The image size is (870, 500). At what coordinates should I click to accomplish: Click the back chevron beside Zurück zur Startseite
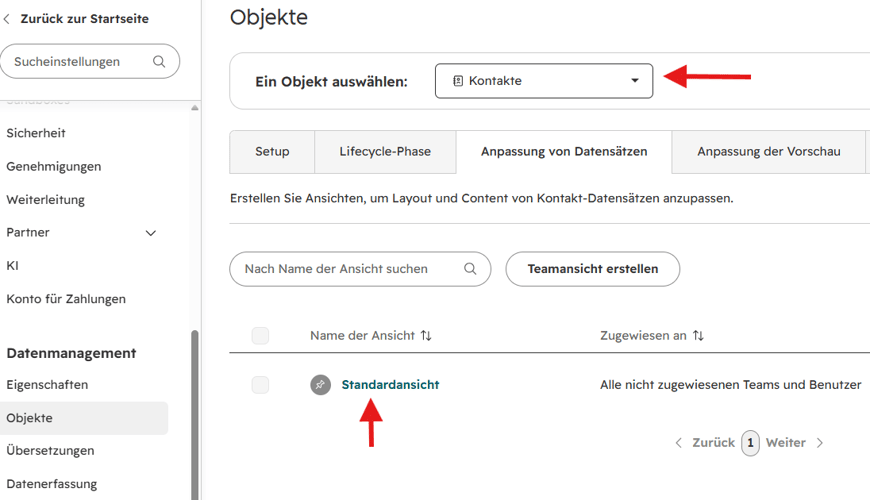pos(7,19)
